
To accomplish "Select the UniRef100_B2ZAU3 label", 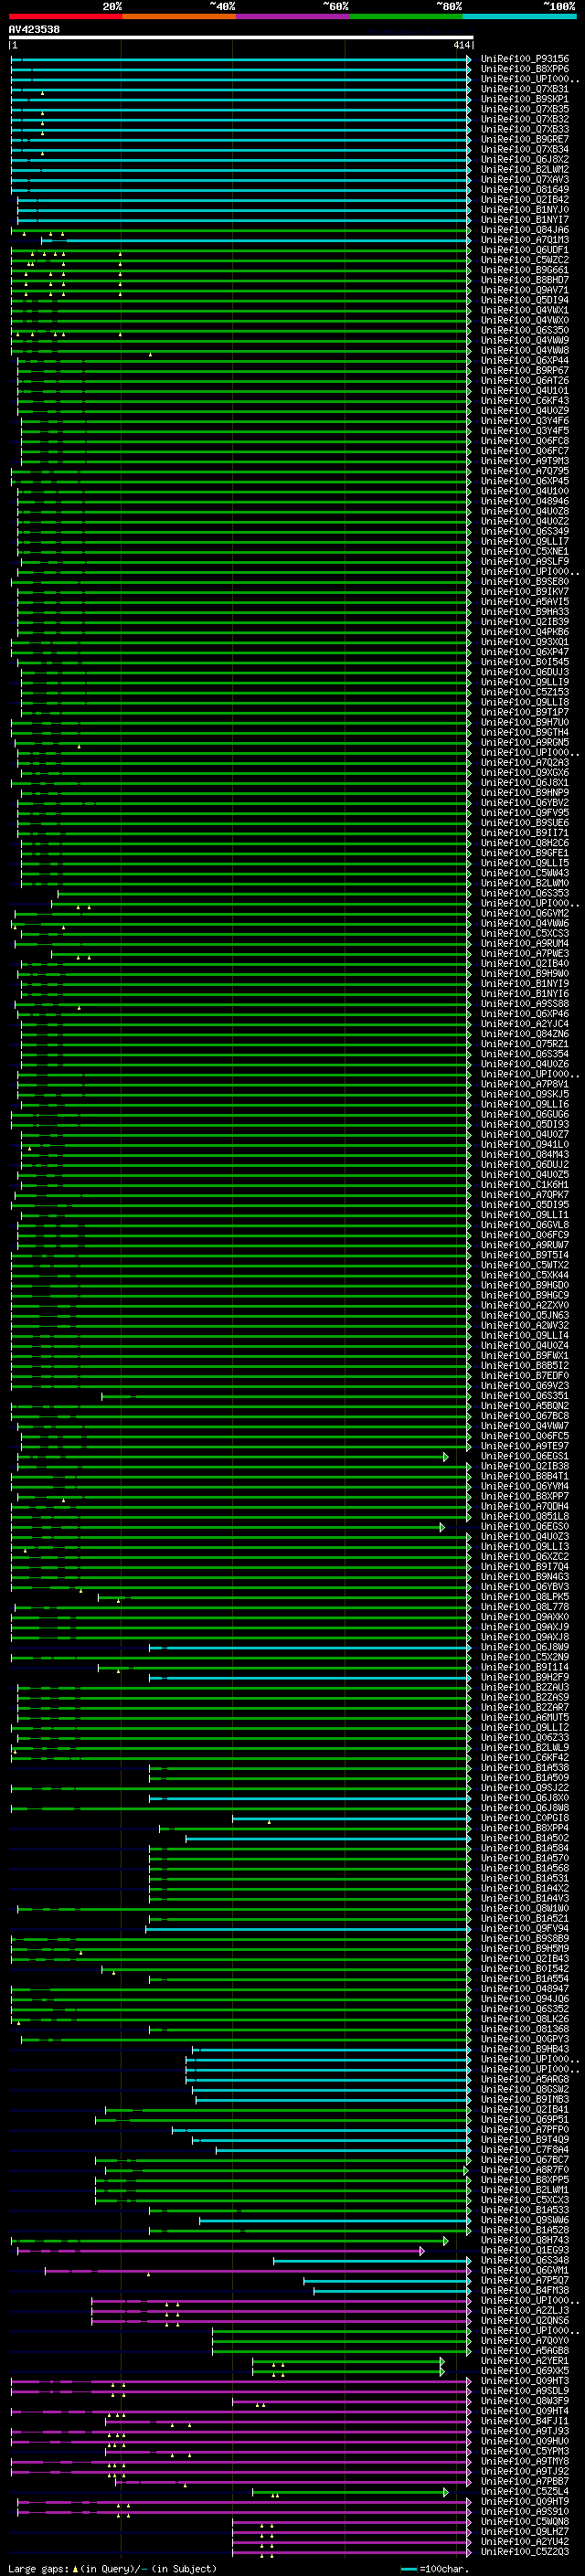I will 524,1688.
